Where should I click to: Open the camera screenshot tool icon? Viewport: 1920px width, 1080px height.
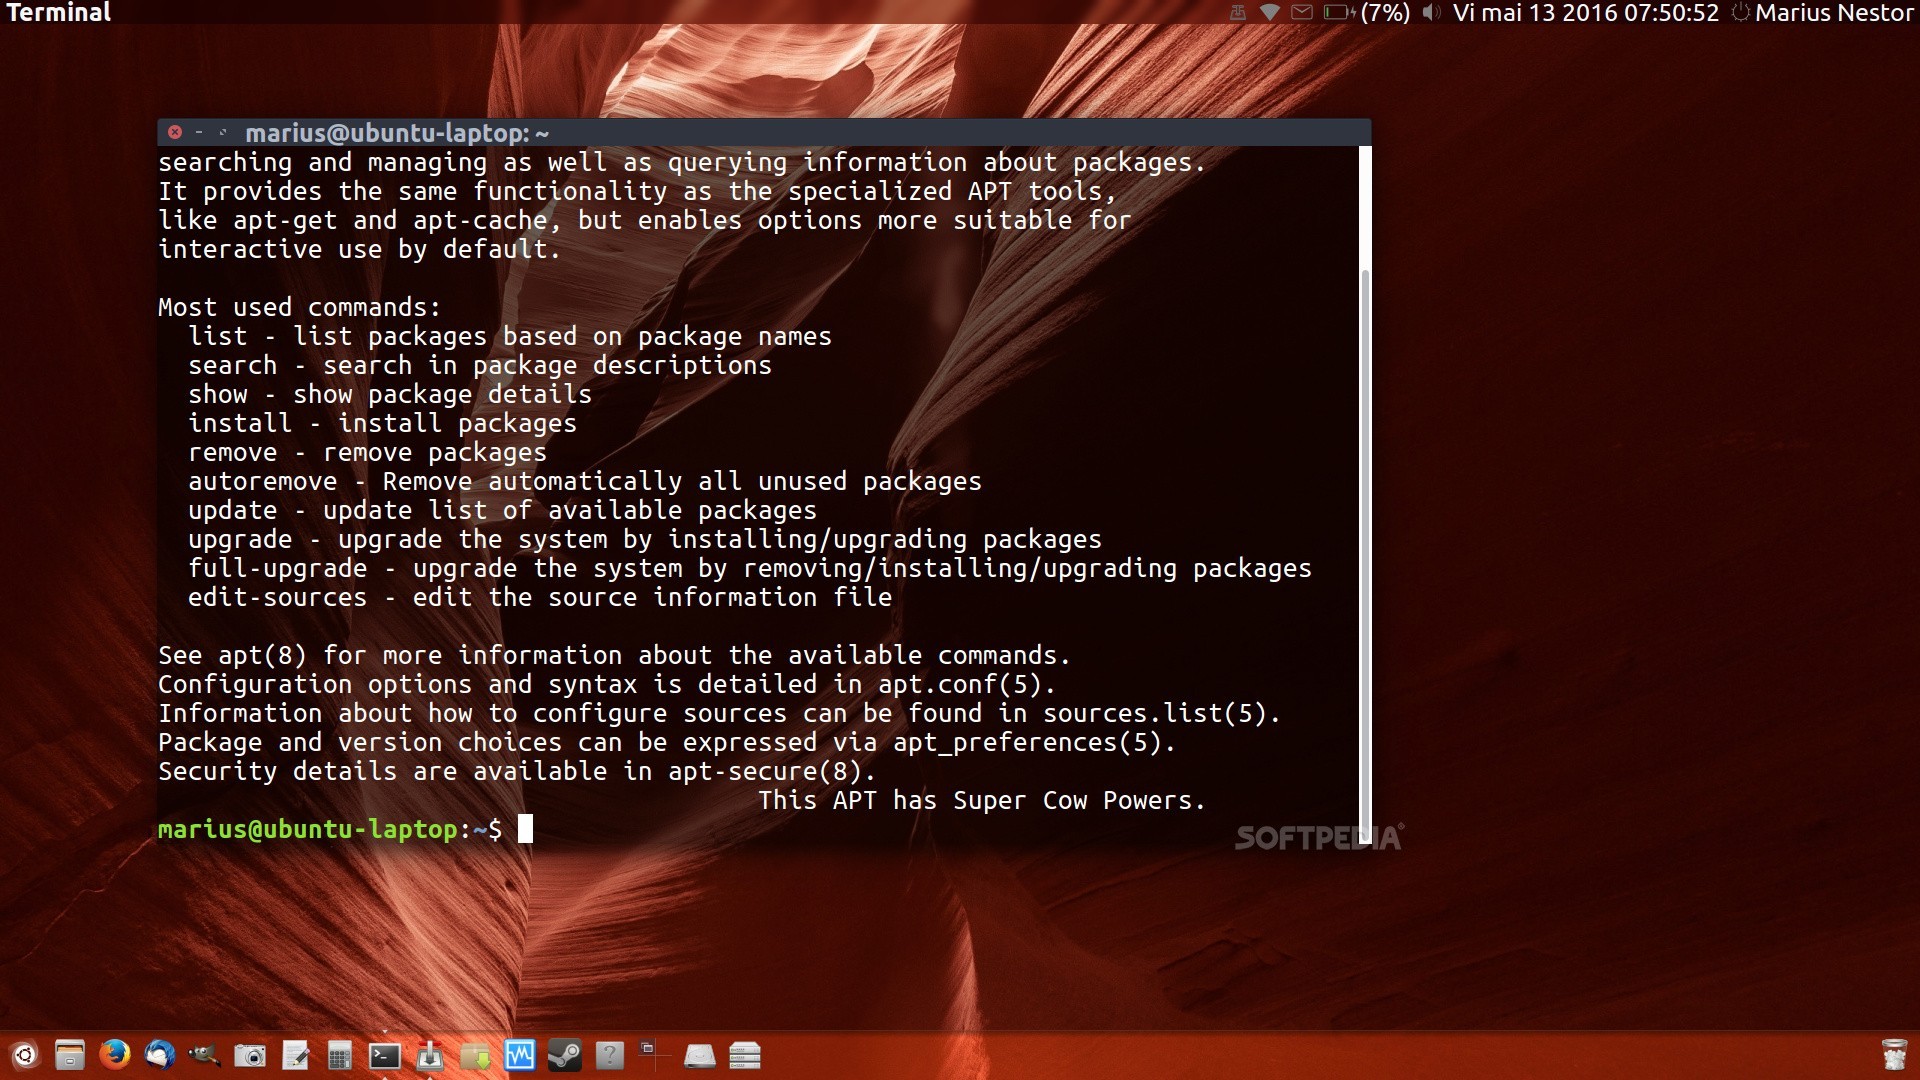(x=250, y=1055)
